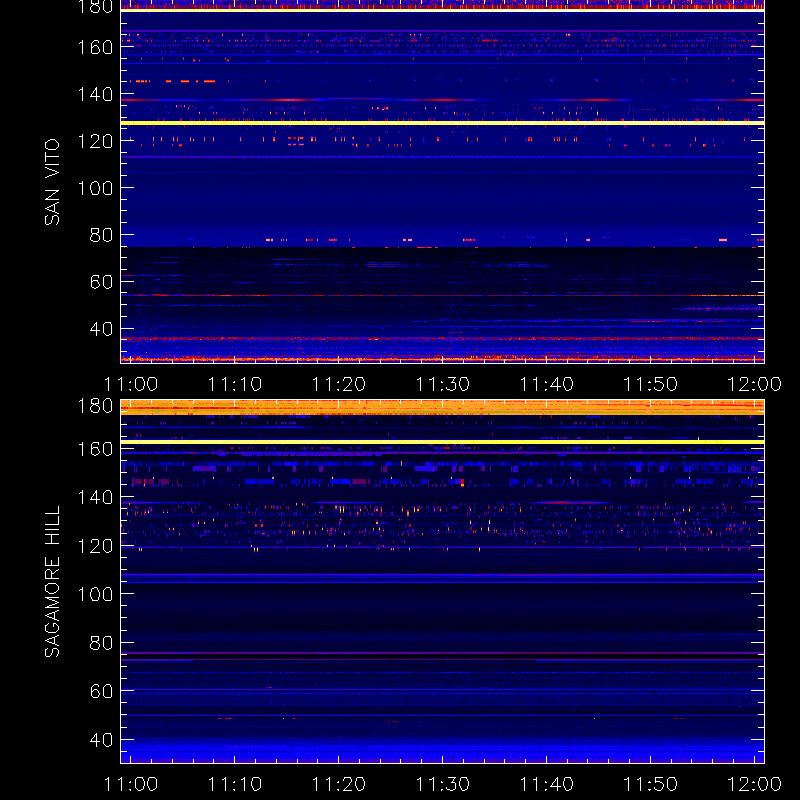
Task: Click San Vito plot's 11:20 time label
Action: [339, 384]
